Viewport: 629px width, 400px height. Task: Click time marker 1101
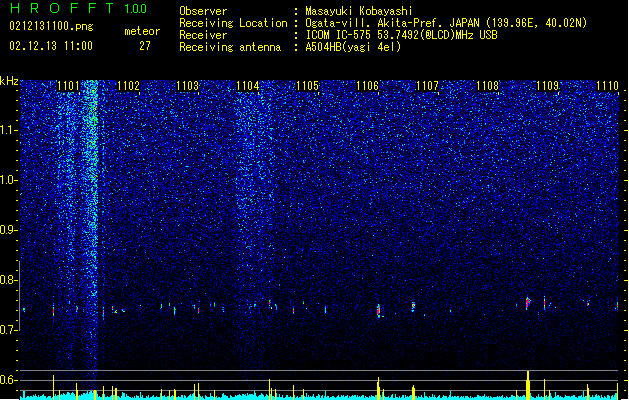point(68,86)
